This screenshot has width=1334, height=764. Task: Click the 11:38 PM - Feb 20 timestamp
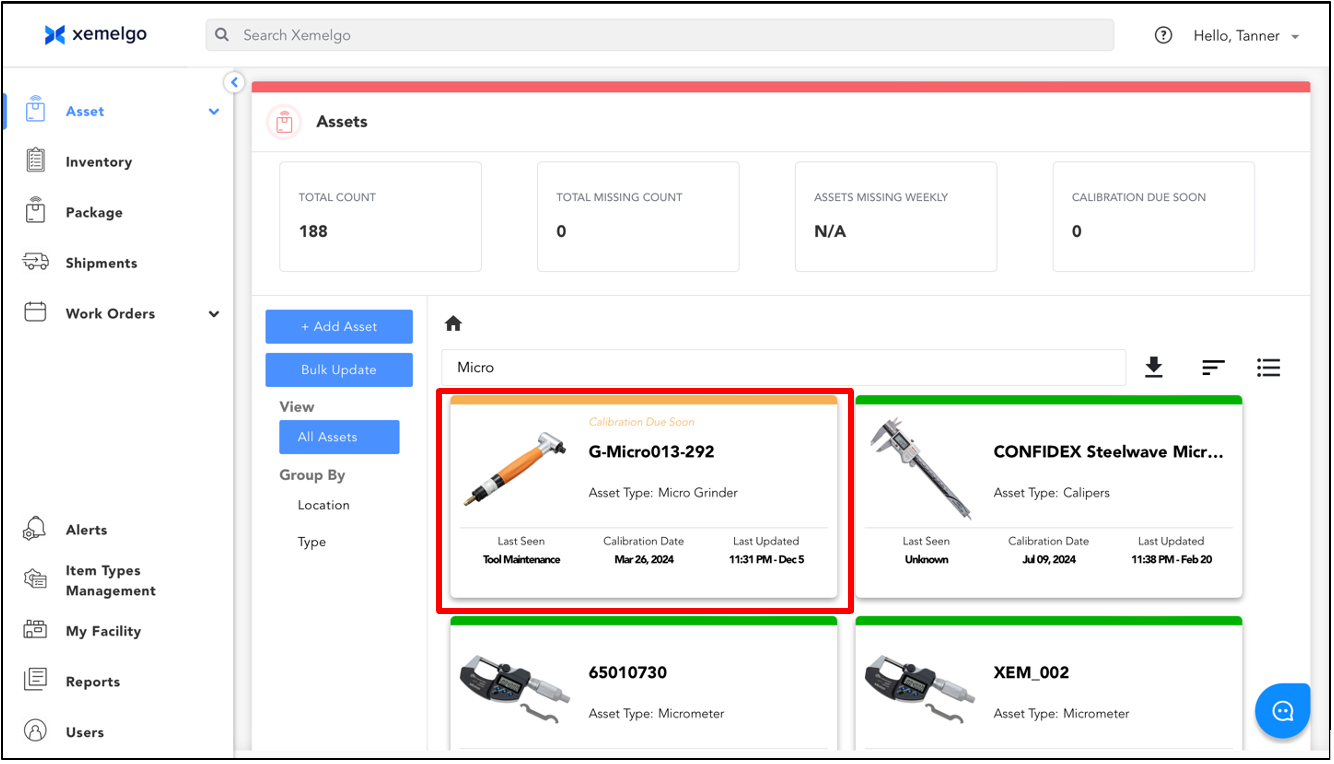1171,560
